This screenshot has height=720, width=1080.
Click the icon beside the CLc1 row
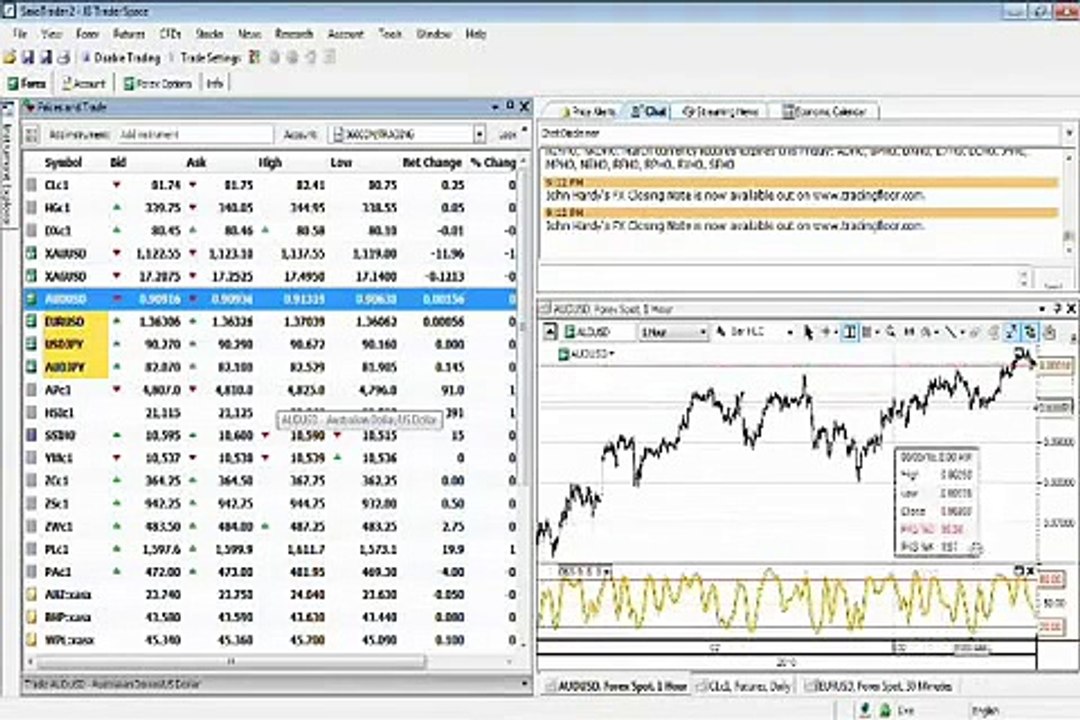tap(31, 185)
